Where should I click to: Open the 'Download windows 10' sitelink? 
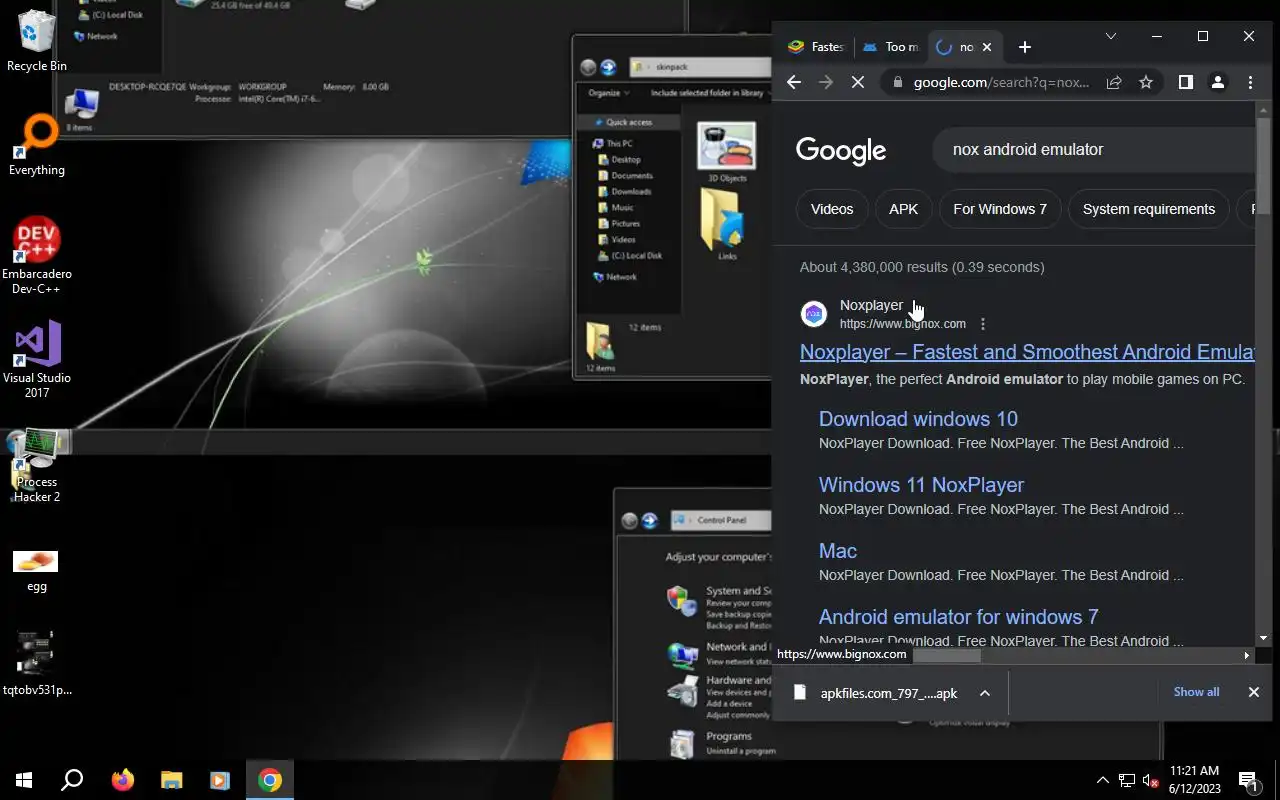tap(918, 419)
